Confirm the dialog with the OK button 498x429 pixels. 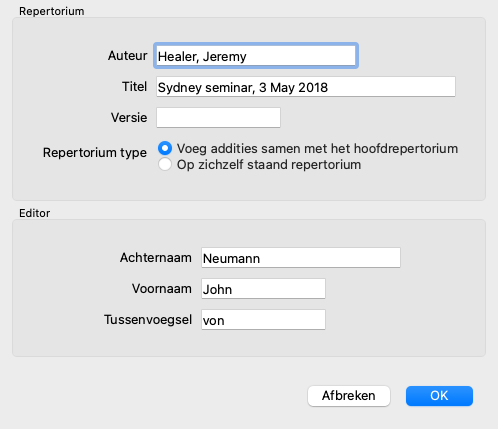point(439,396)
